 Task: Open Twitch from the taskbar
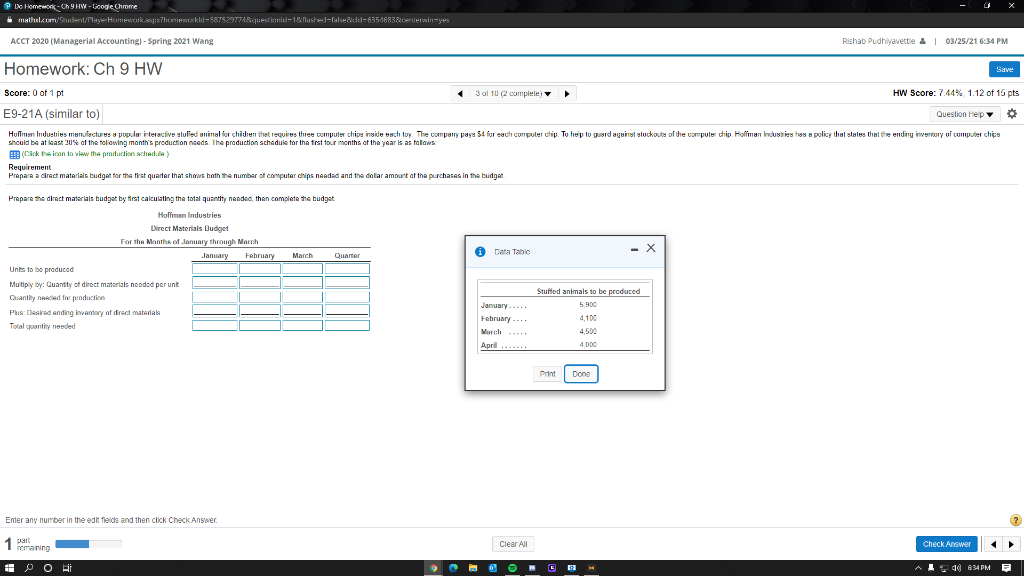552,568
